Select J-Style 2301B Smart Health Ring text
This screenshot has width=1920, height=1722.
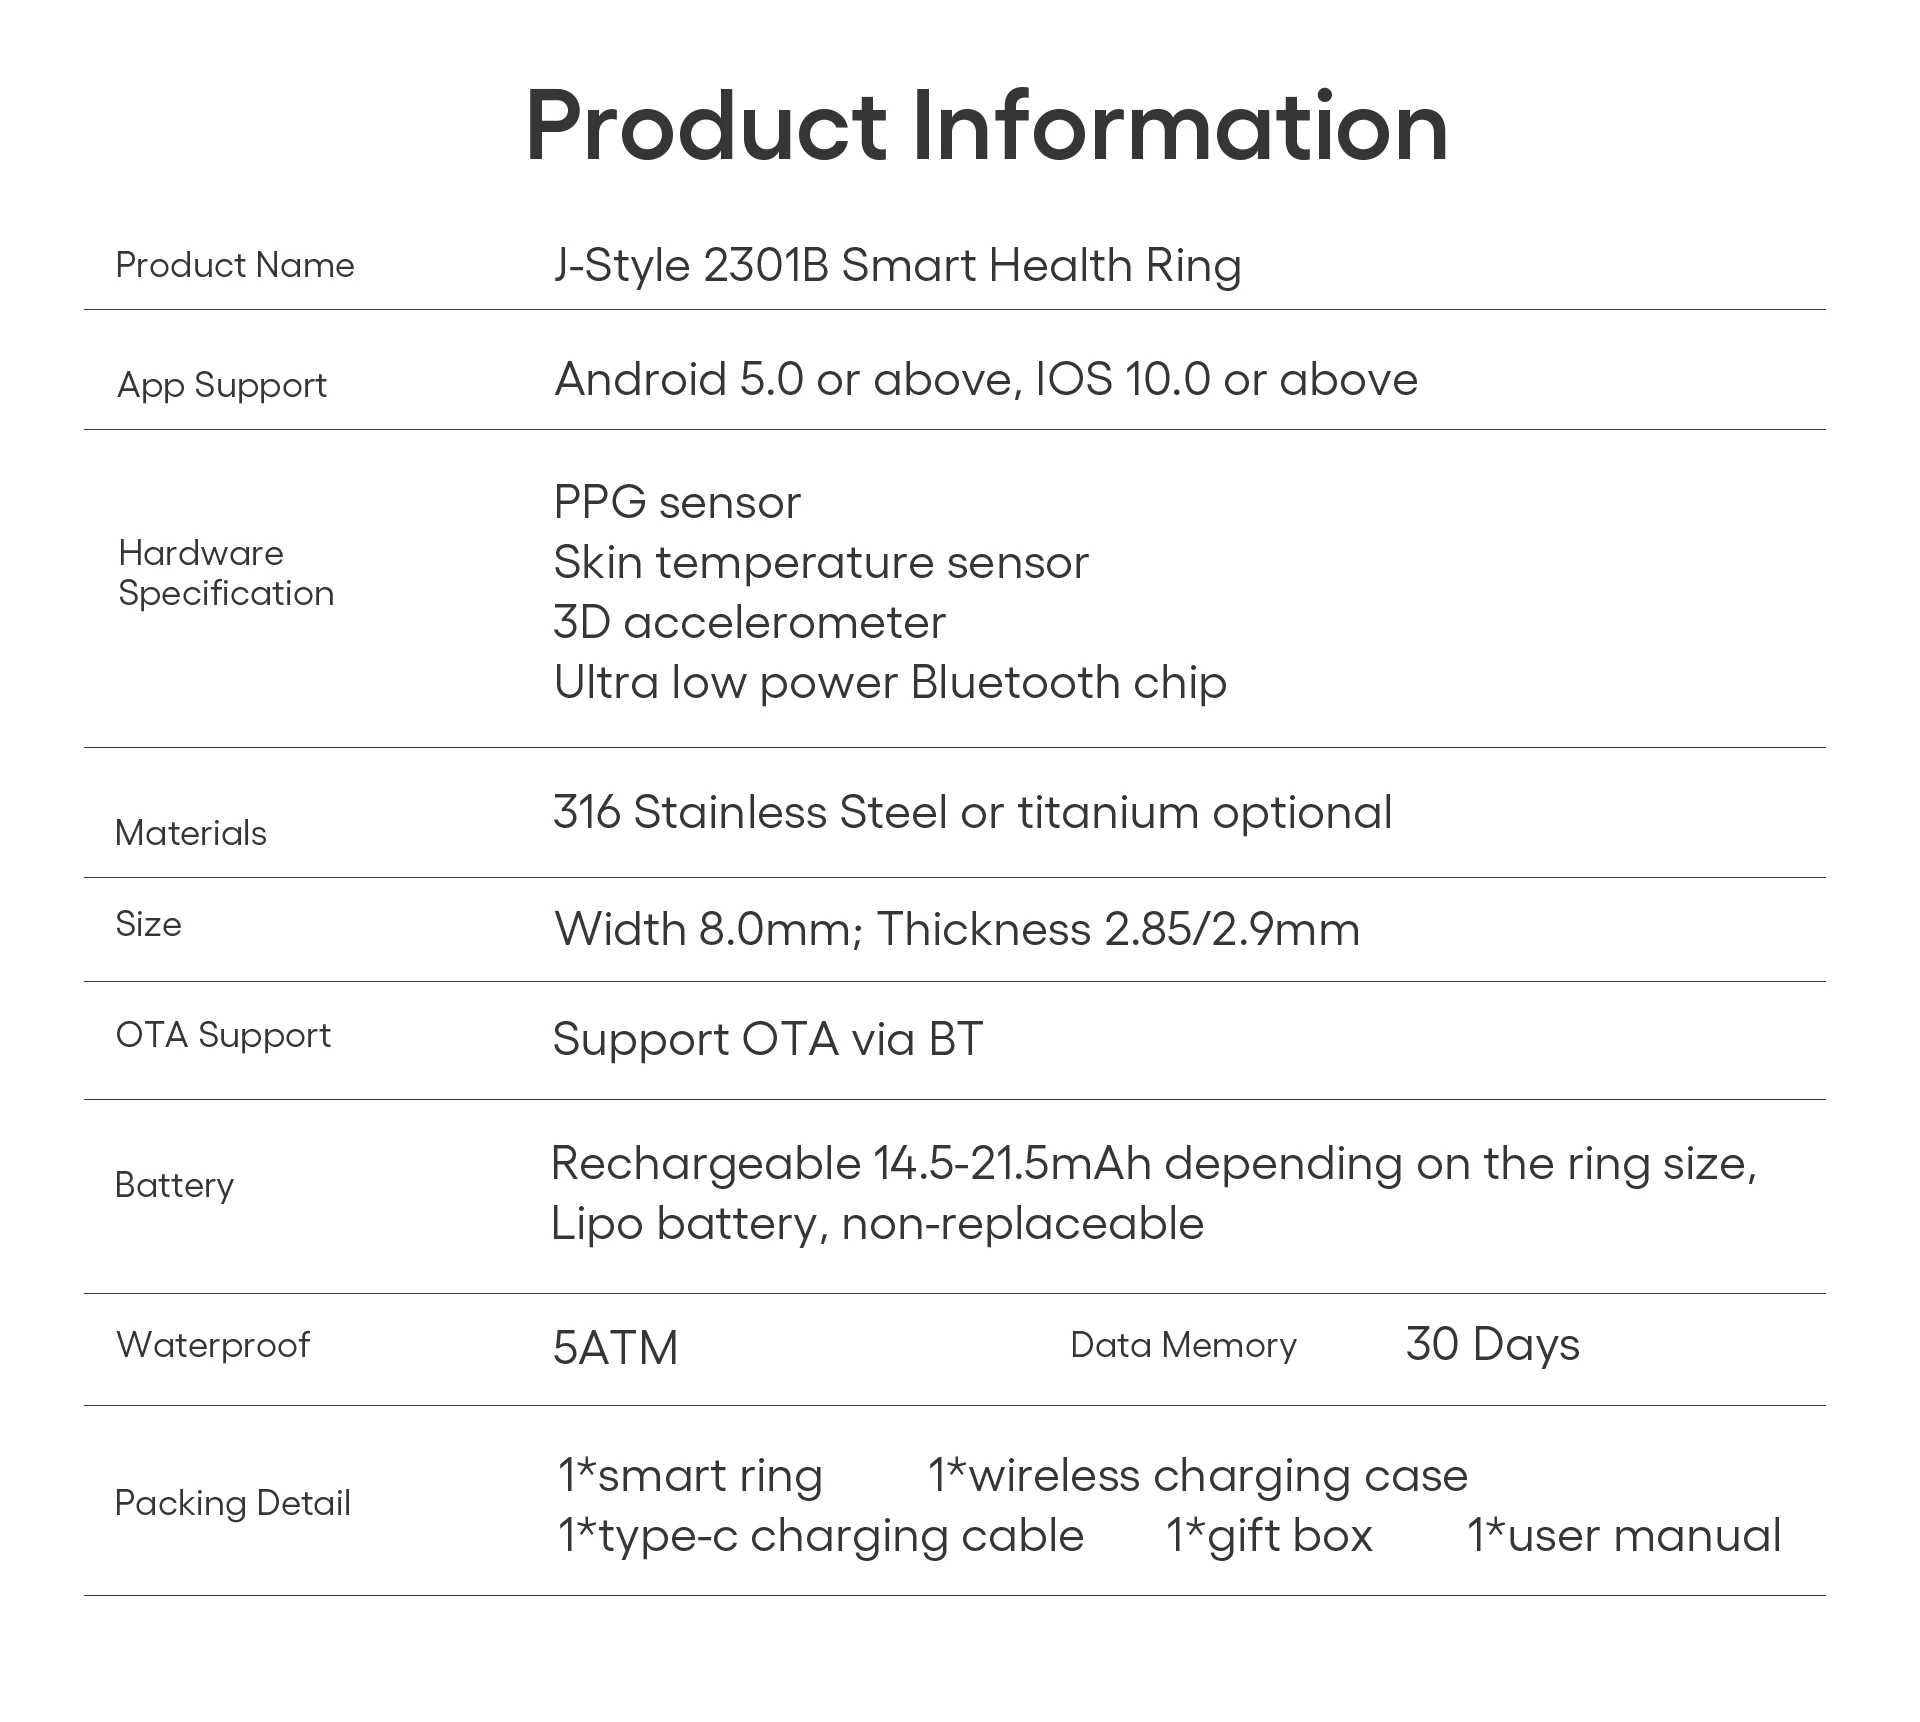click(897, 266)
